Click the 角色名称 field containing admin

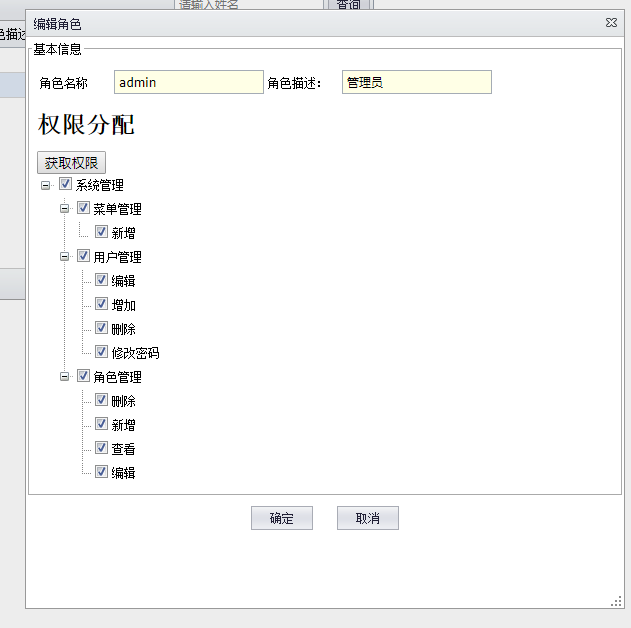pos(189,82)
